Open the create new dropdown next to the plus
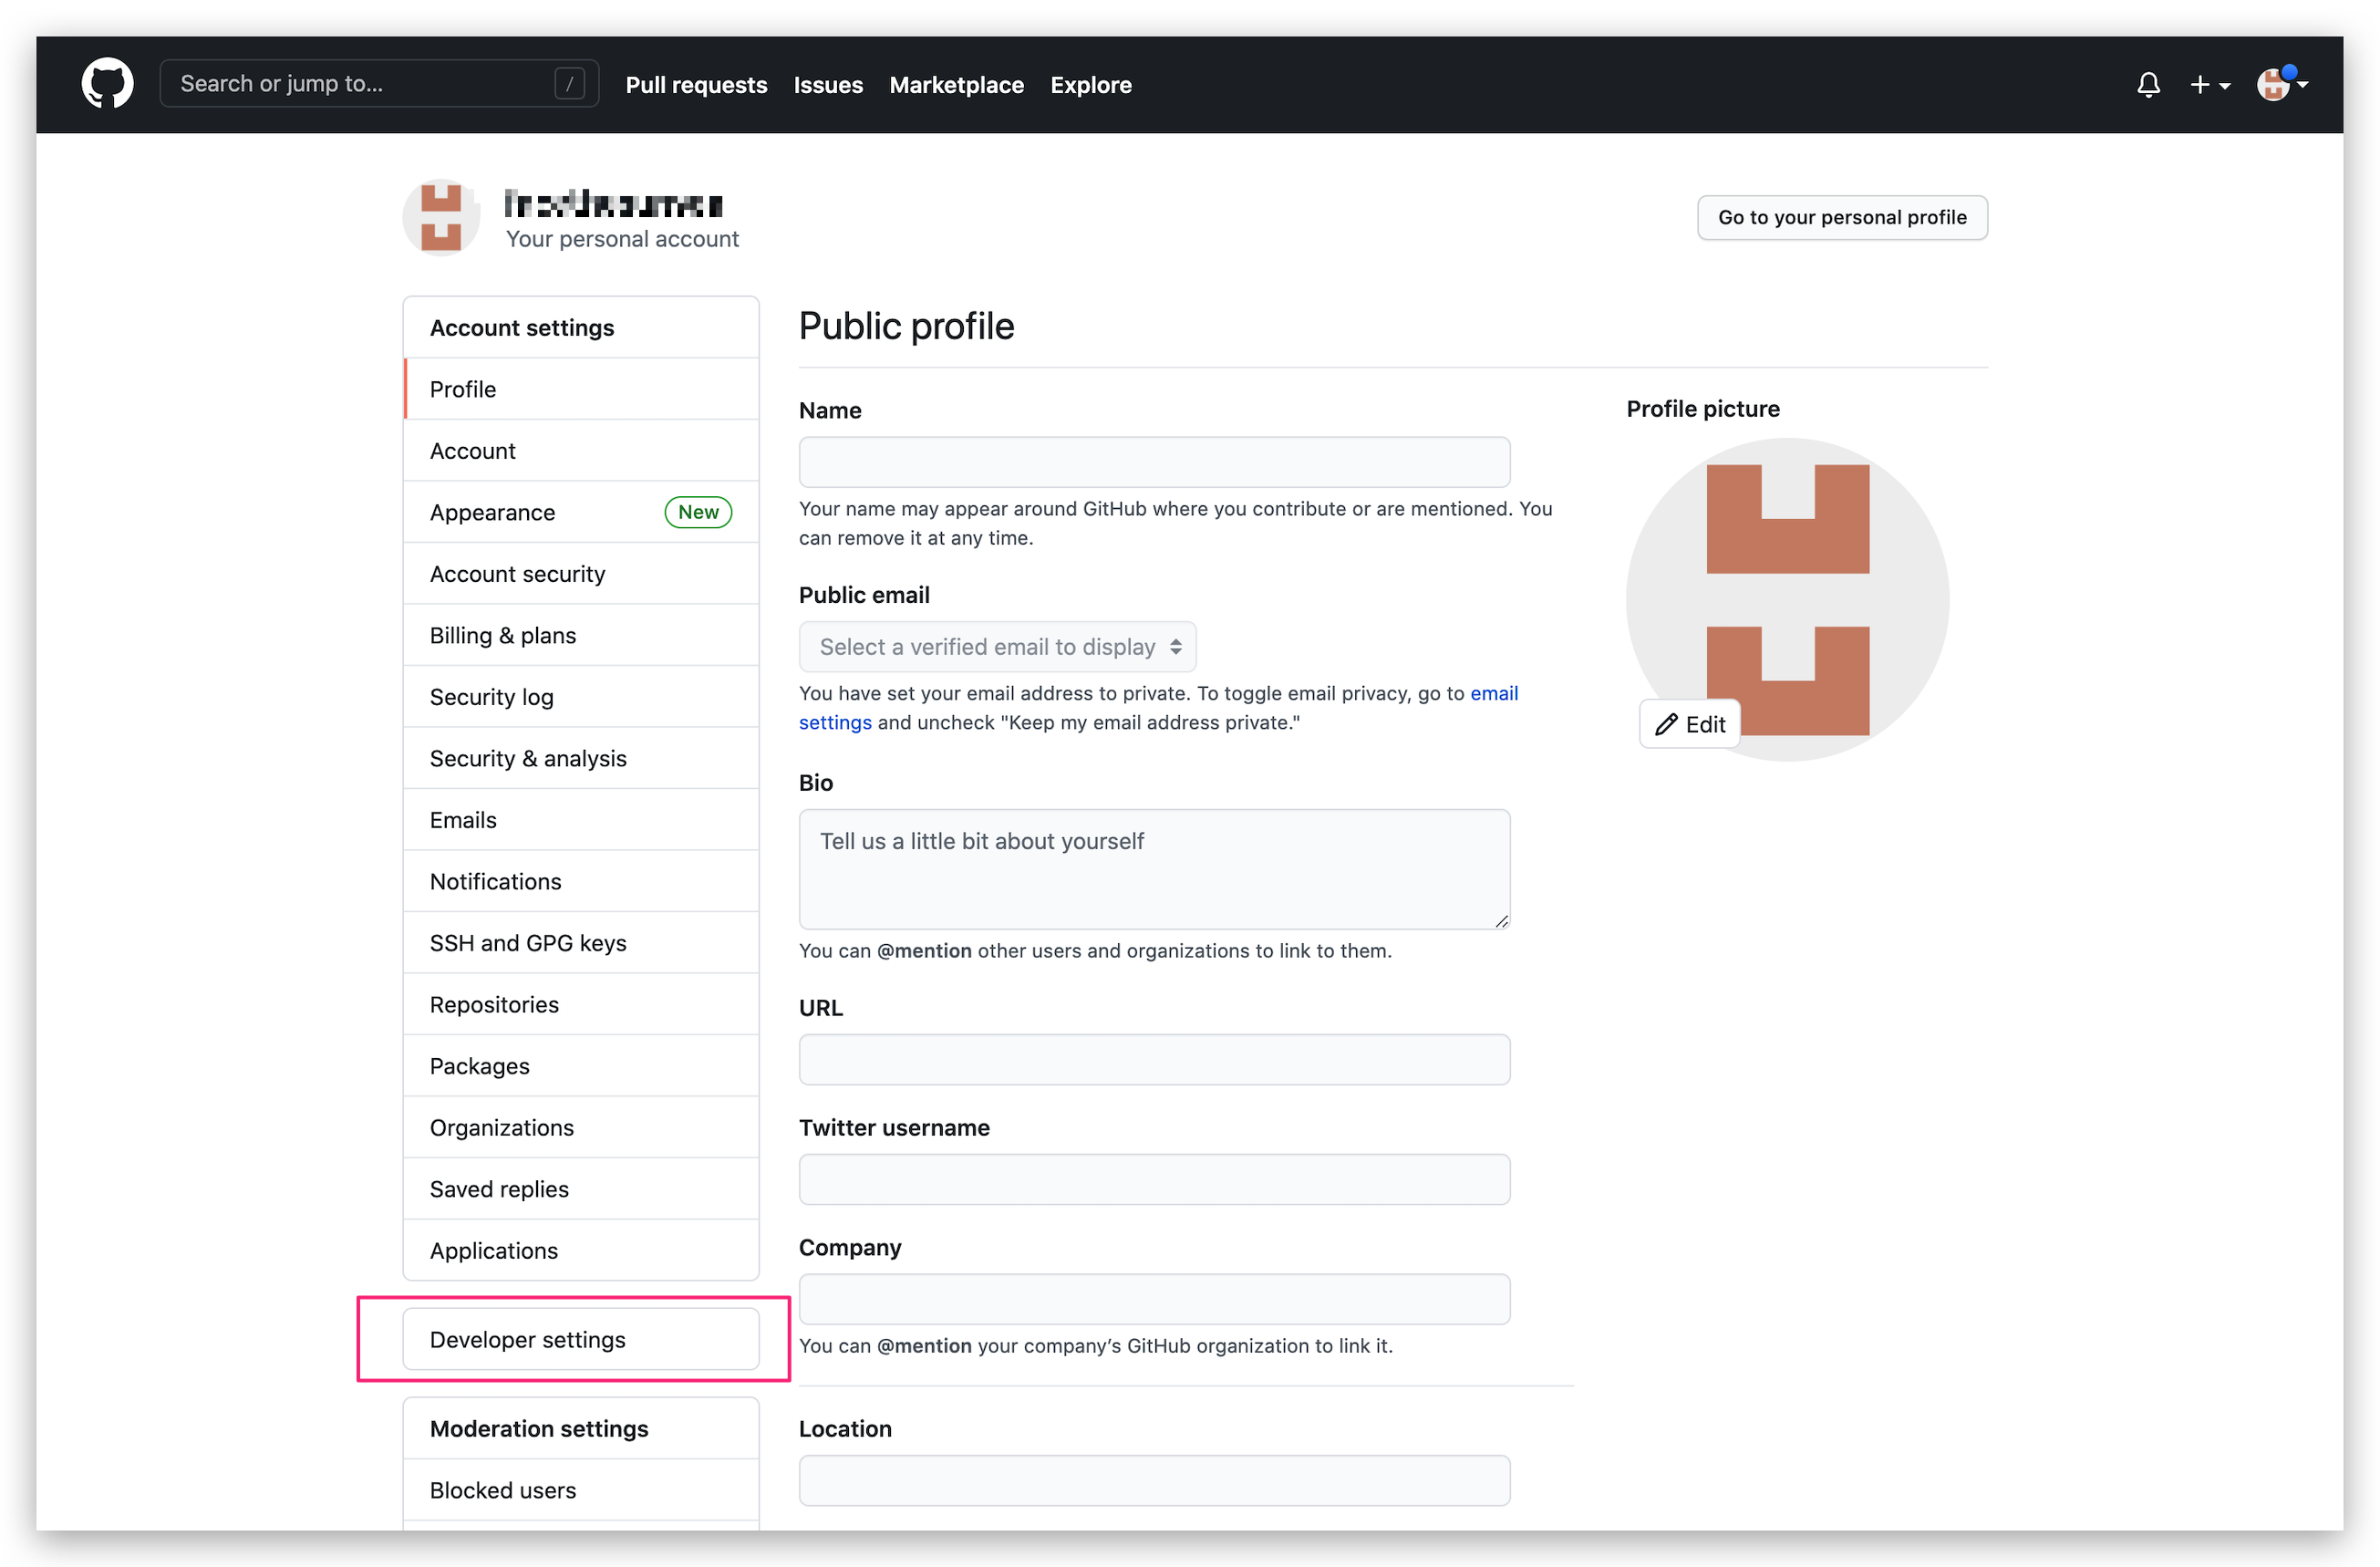Viewport: 2380px width, 1567px height. [2211, 84]
